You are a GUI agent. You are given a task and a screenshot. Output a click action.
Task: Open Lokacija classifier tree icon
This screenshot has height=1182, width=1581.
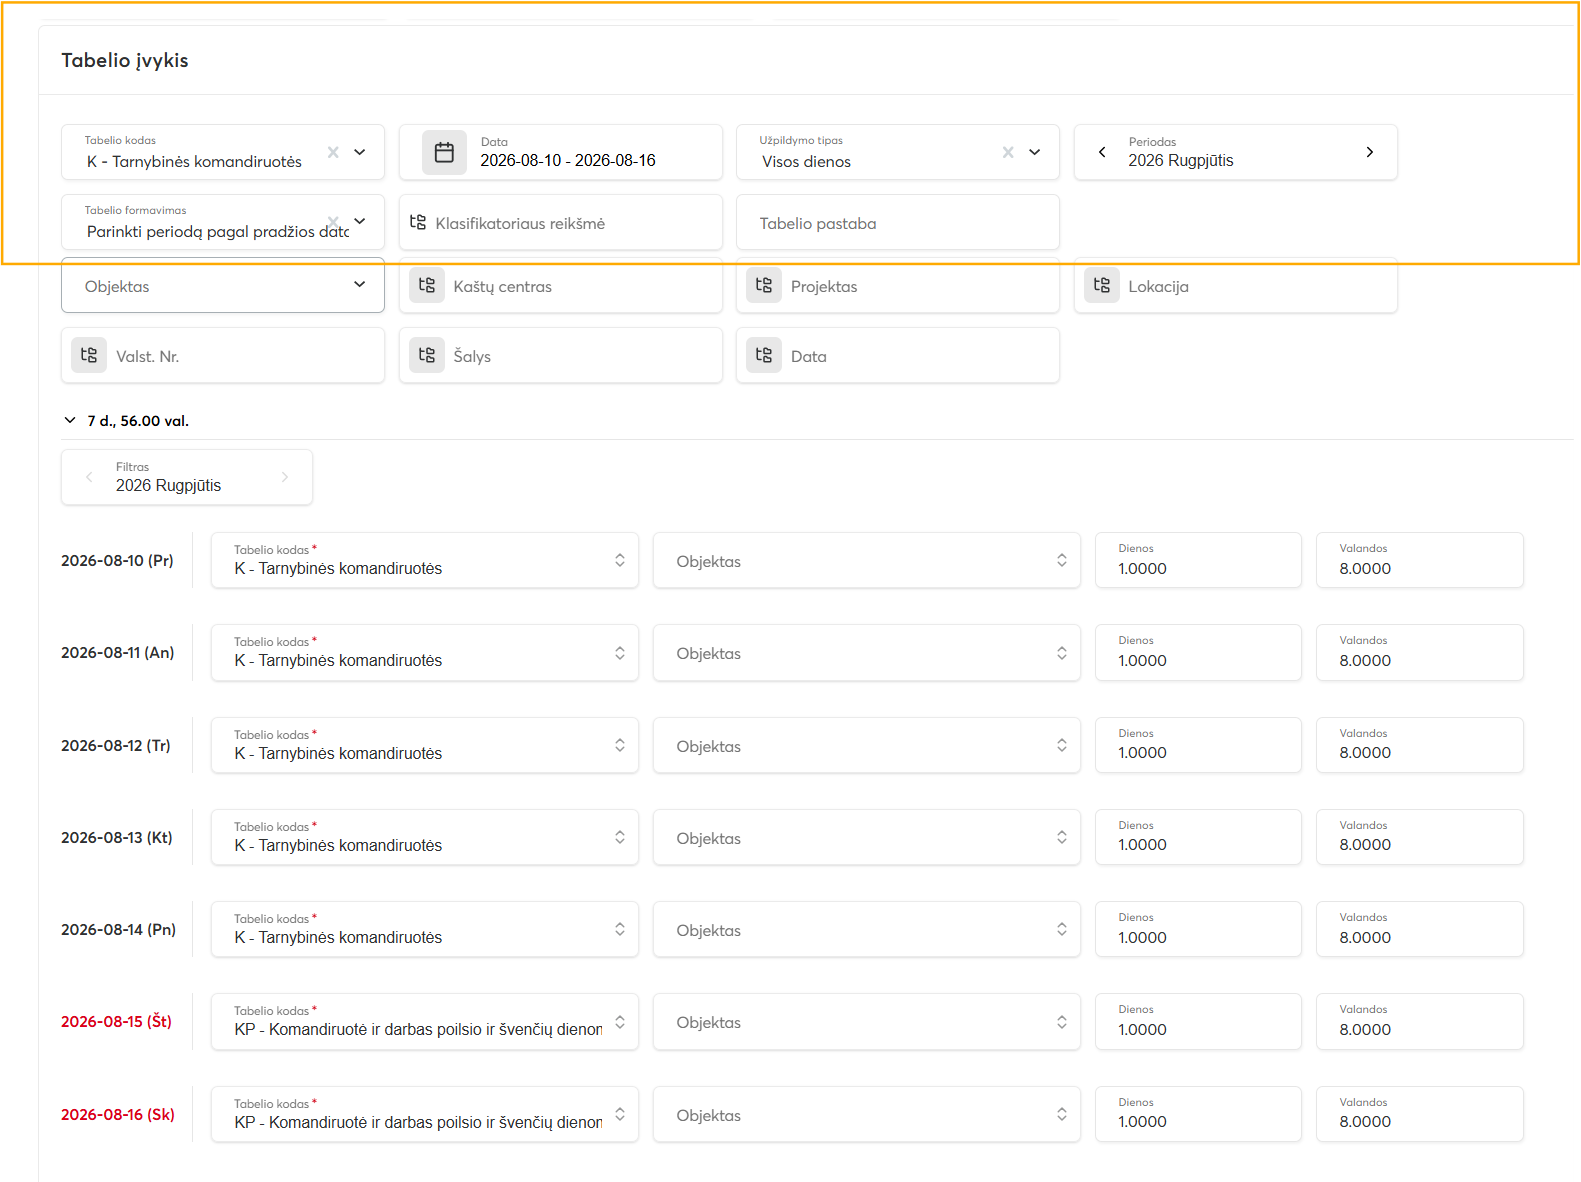(x=1102, y=285)
